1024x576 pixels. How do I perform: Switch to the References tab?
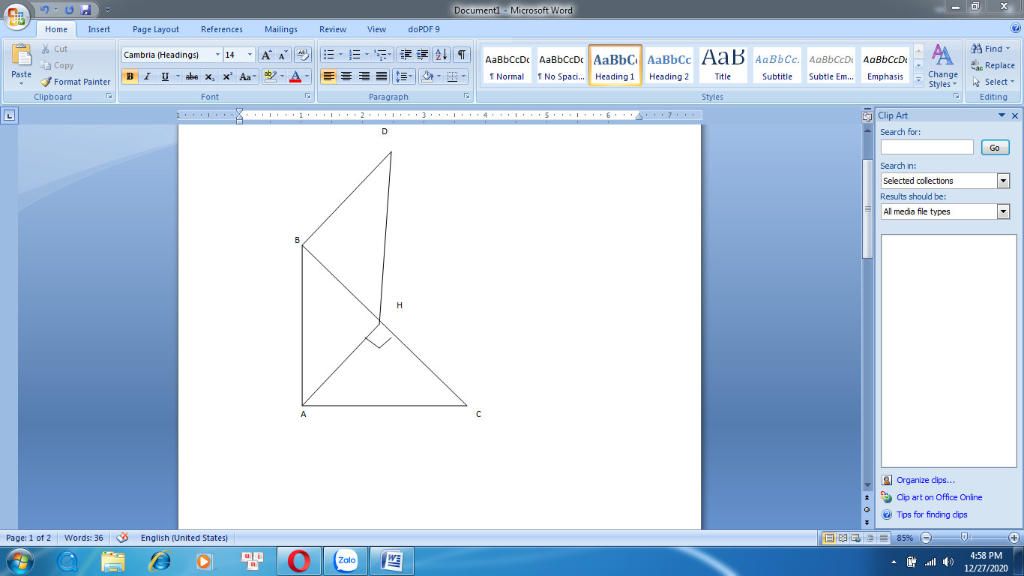coord(221,29)
